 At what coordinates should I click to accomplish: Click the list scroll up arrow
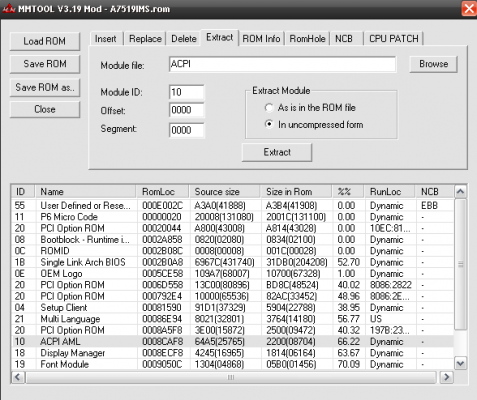[460, 191]
